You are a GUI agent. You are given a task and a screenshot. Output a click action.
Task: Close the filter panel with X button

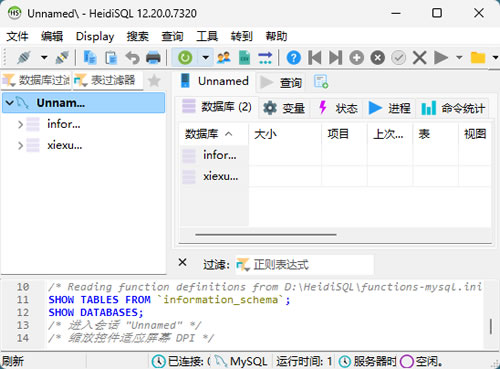(182, 262)
